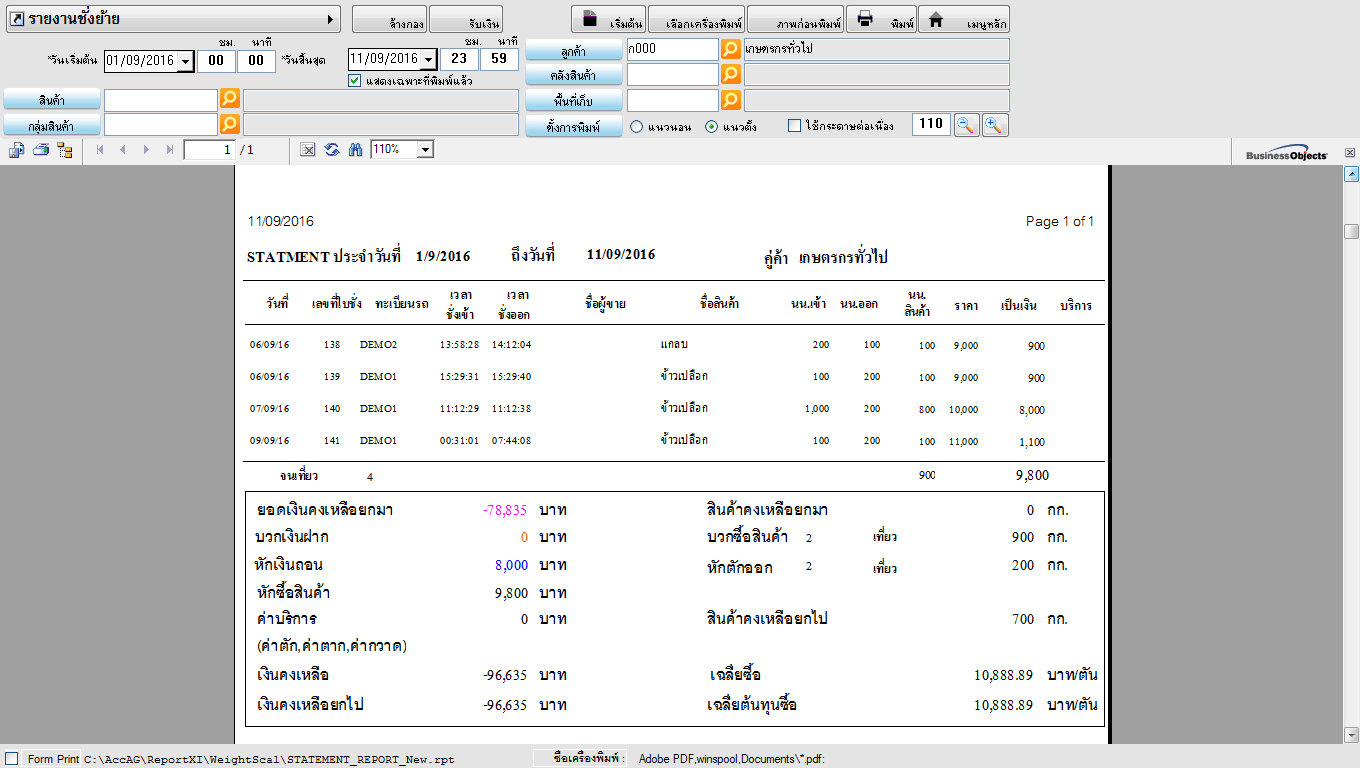The image size is (1360, 768).
Task: Open search text binoculars icon
Action: [355, 150]
